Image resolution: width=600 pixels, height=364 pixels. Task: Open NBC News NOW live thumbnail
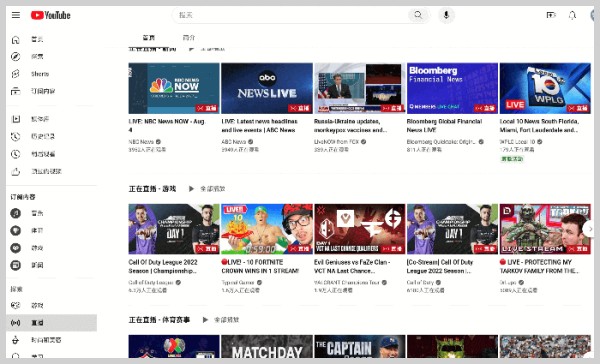pyautogui.click(x=174, y=88)
